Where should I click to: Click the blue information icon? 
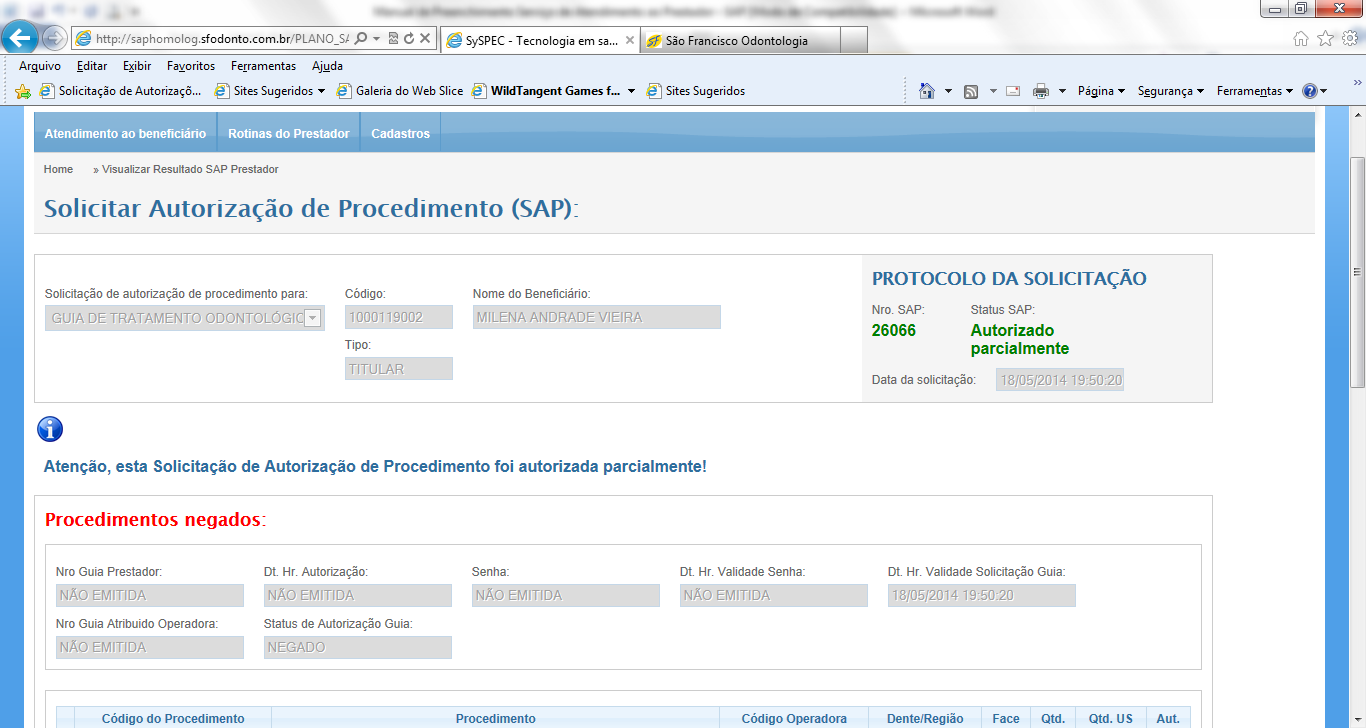point(50,429)
